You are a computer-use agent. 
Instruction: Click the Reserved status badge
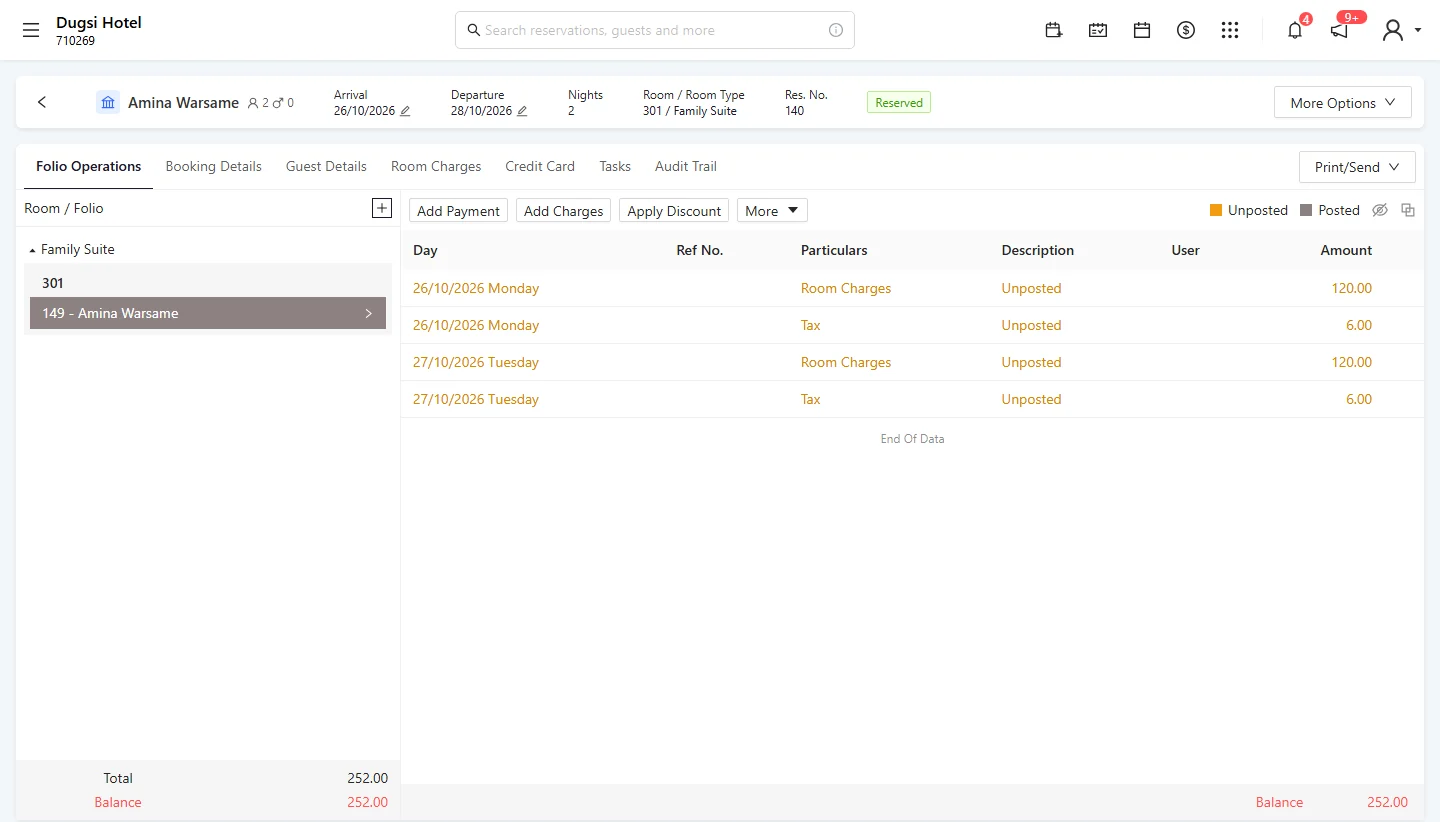899,102
